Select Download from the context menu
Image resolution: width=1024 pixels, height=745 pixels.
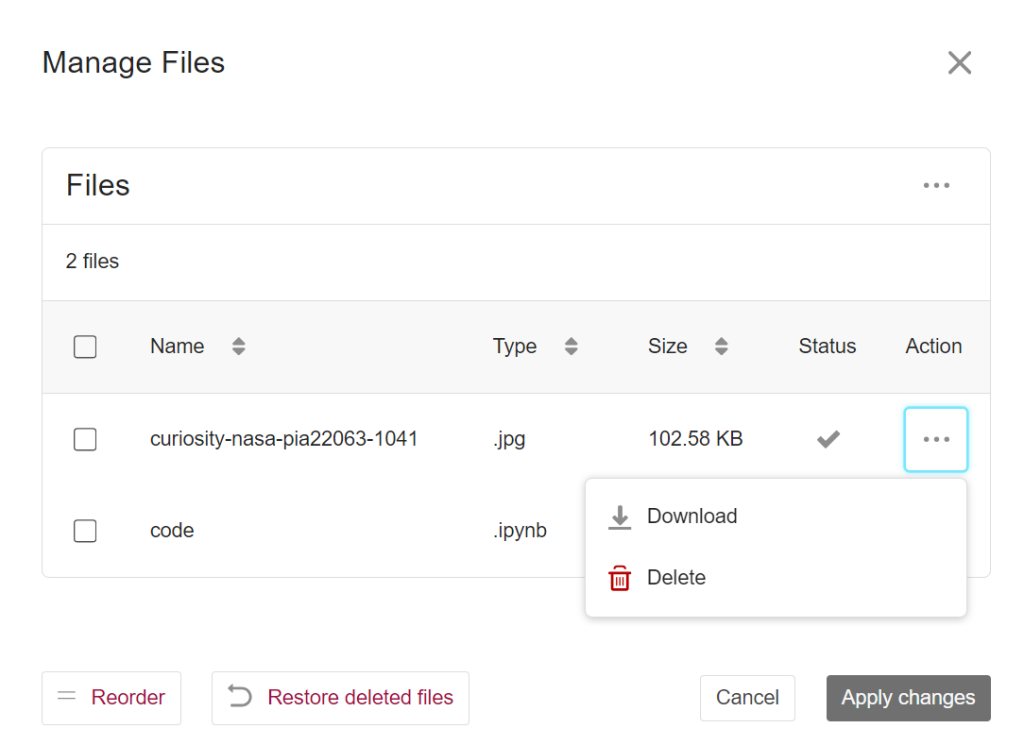pyautogui.click(x=692, y=516)
